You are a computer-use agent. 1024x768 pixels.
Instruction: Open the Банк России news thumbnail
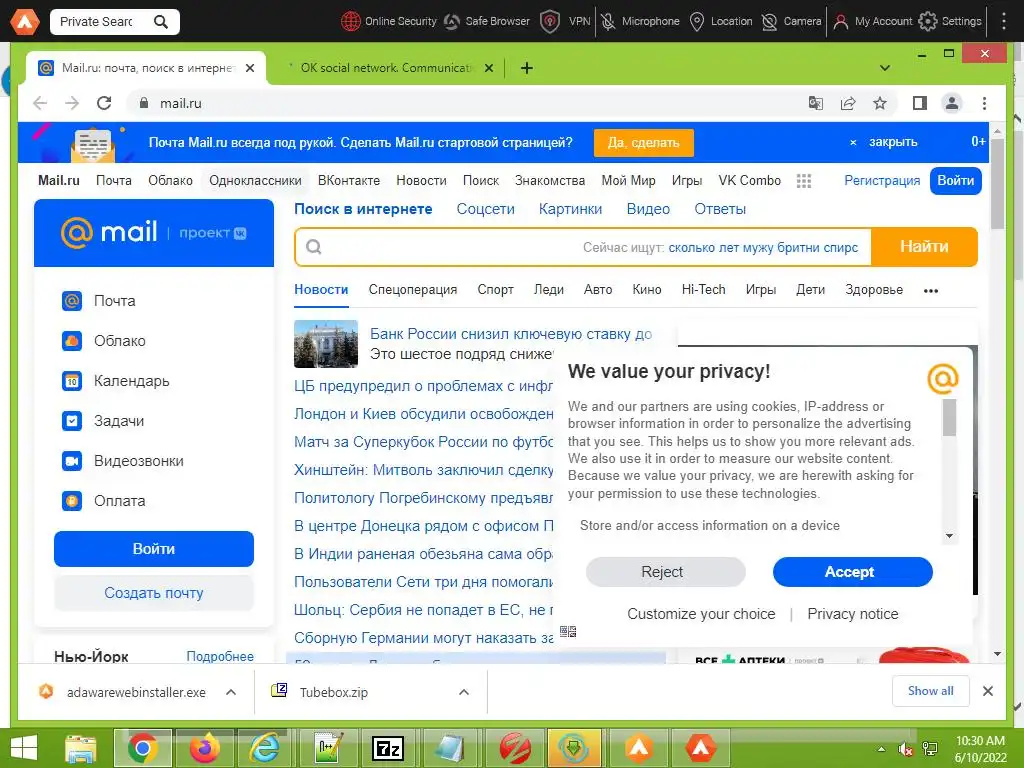(326, 344)
